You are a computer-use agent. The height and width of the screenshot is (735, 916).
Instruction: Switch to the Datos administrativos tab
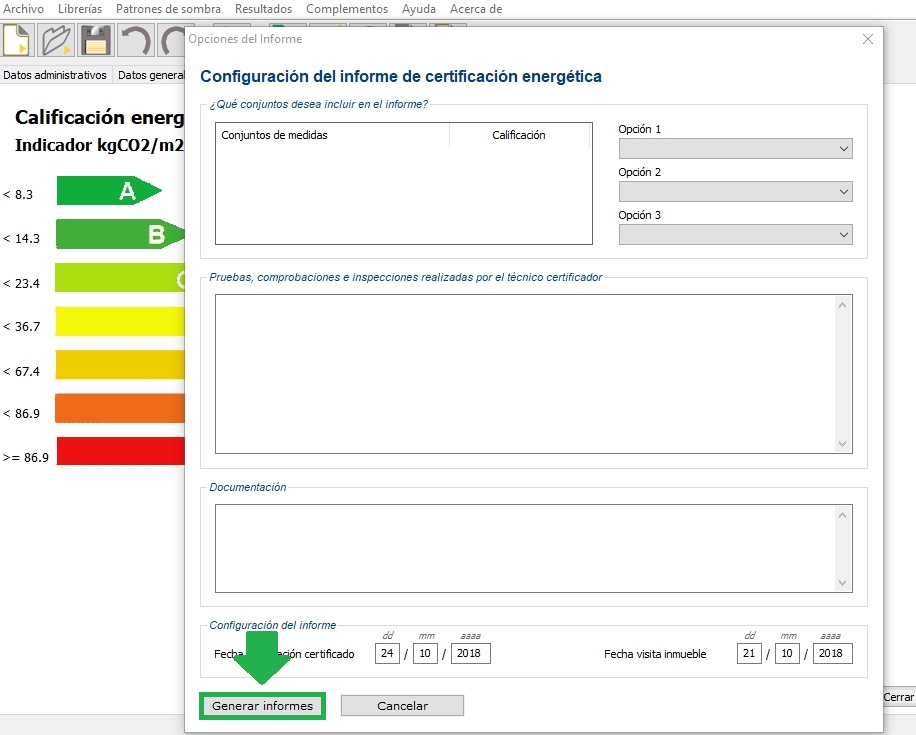click(55, 75)
